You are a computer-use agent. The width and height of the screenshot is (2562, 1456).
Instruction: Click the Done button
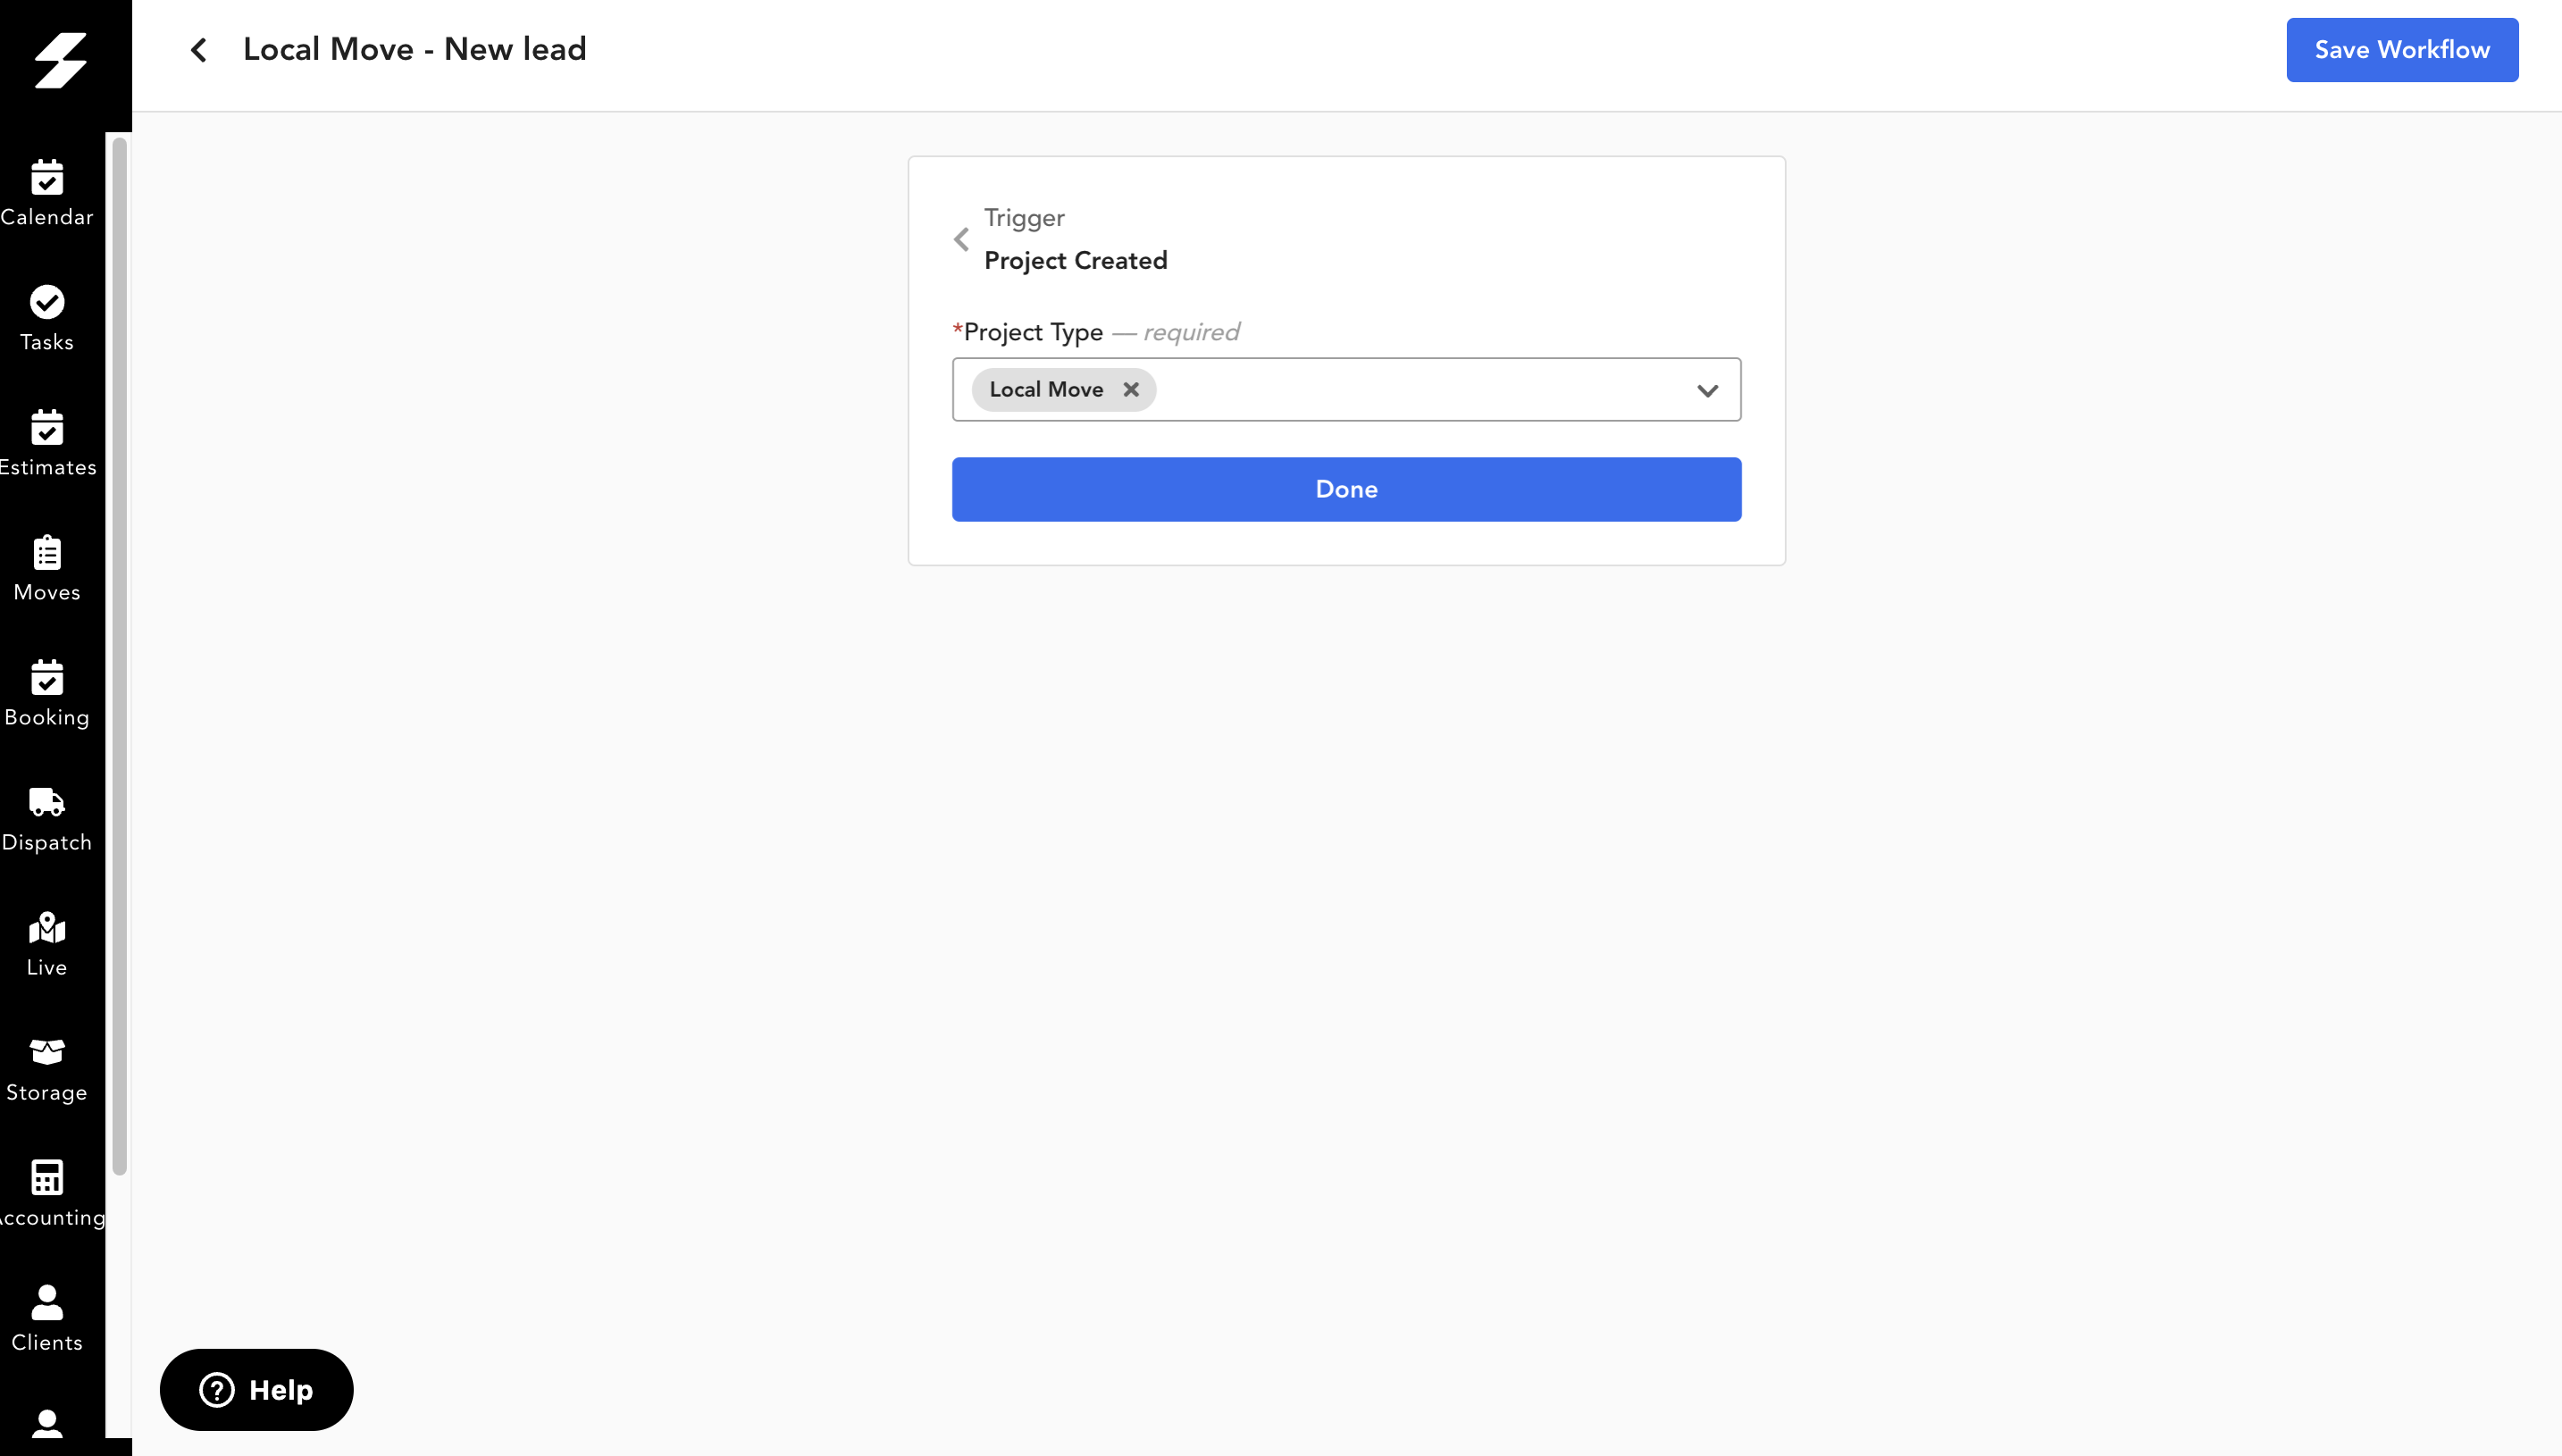tap(1346, 489)
